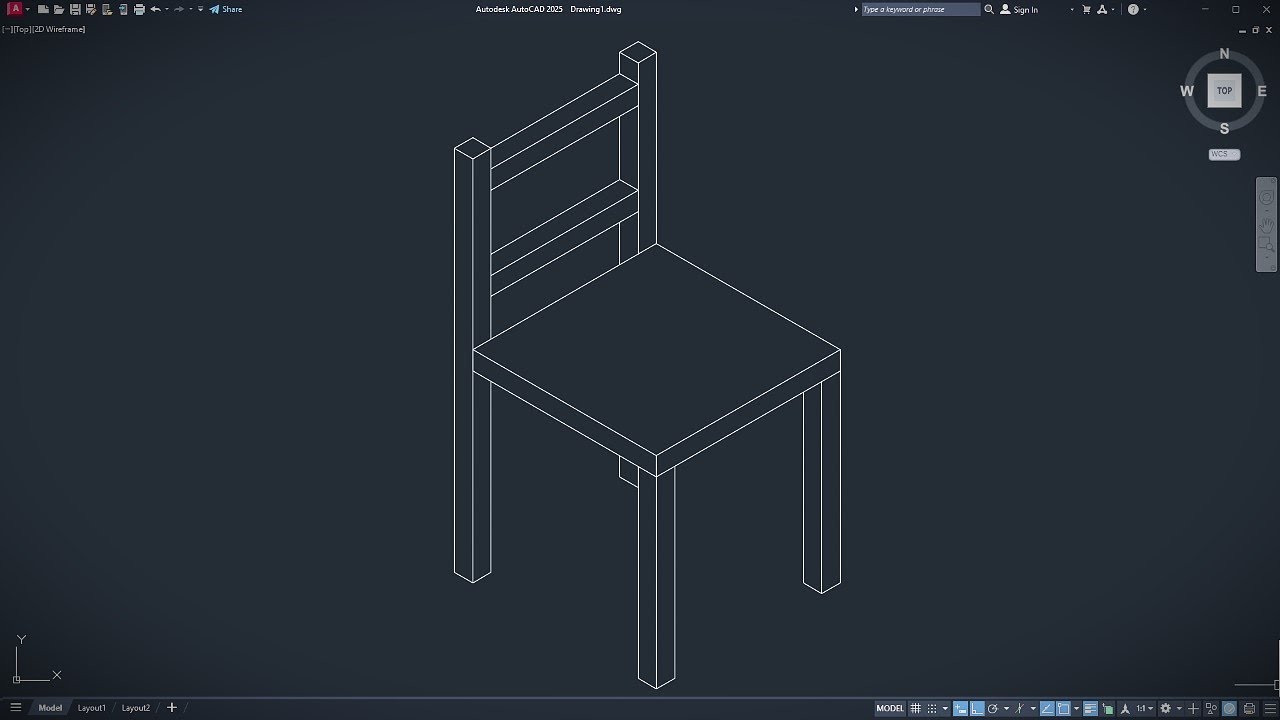Toggle Selection Cycling green icon
This screenshot has height=720, width=1280.
pos(1108,708)
